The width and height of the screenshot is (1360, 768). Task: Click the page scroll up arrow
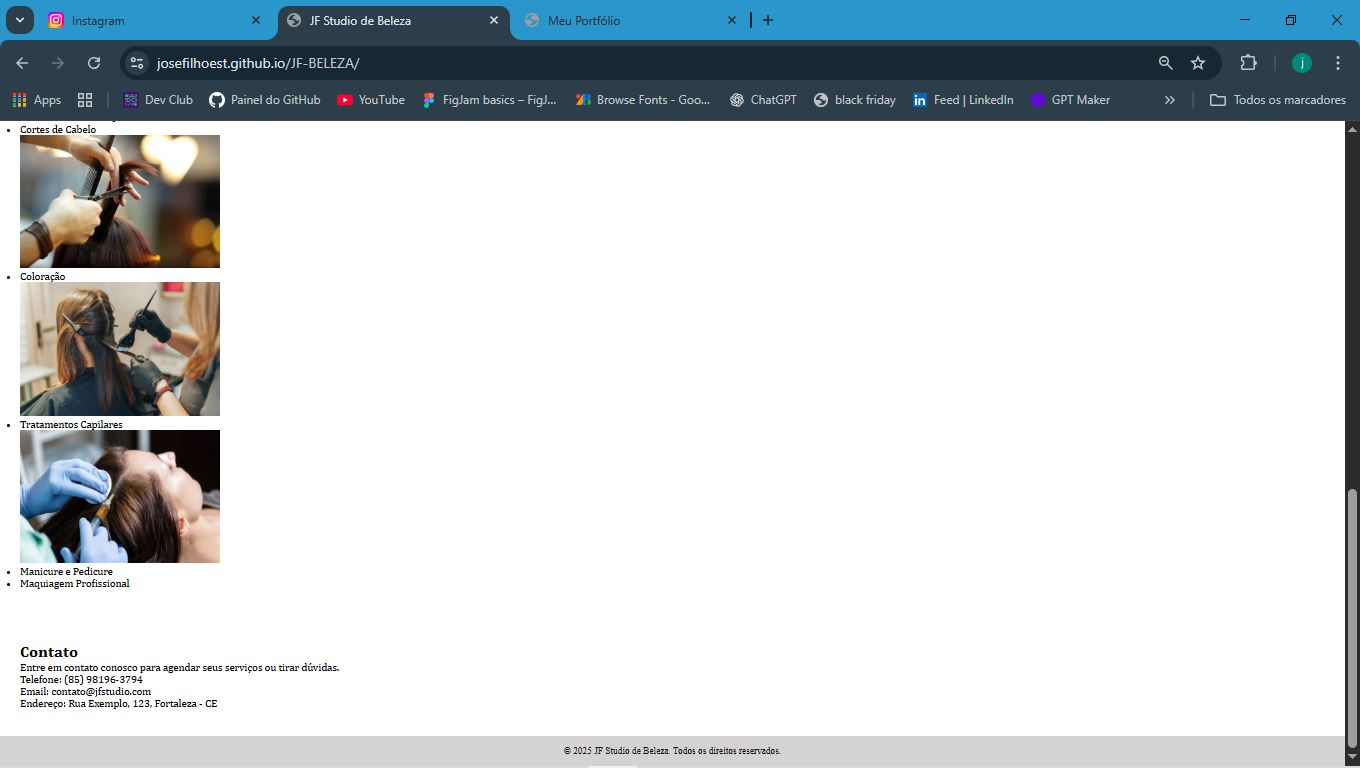(x=1352, y=129)
